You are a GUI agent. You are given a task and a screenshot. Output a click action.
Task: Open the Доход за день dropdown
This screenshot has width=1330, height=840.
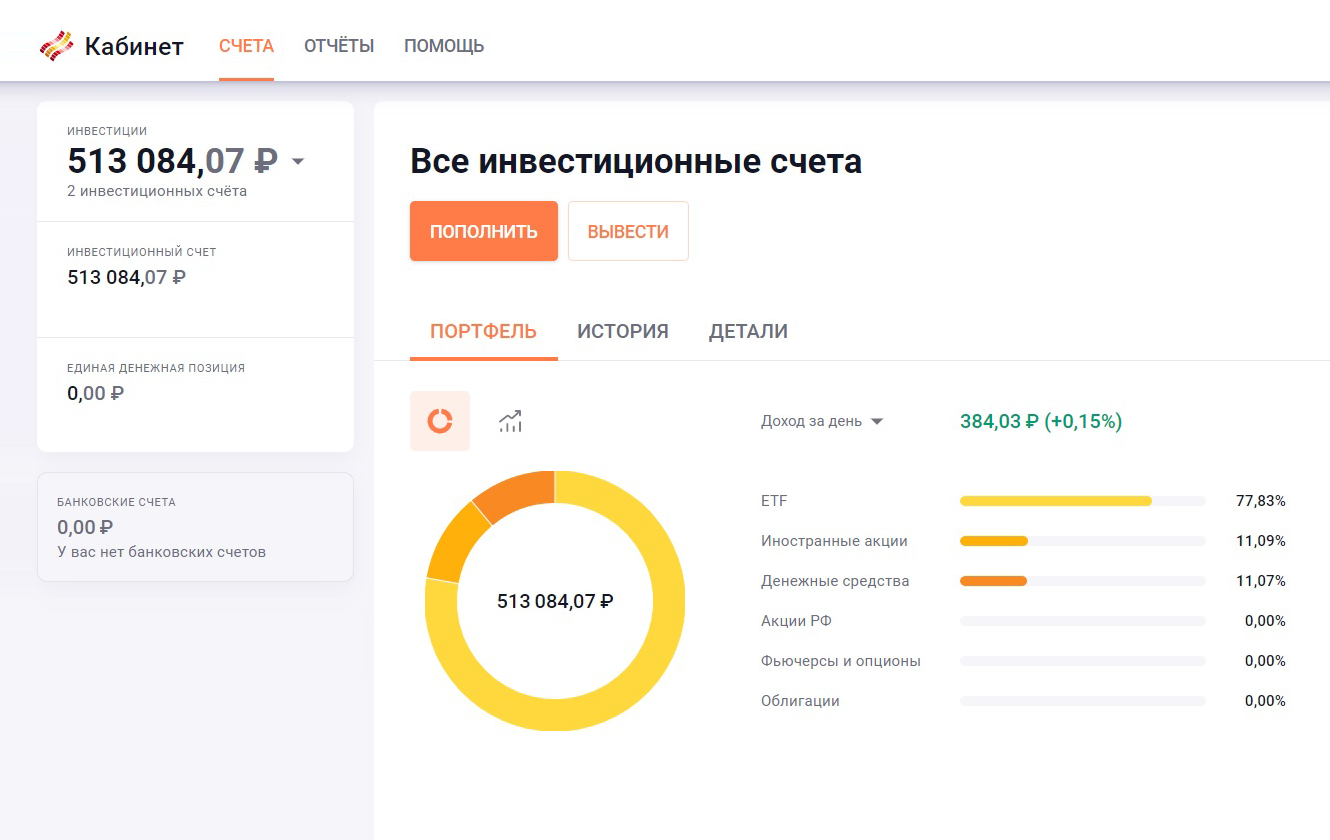pyautogui.click(x=822, y=421)
